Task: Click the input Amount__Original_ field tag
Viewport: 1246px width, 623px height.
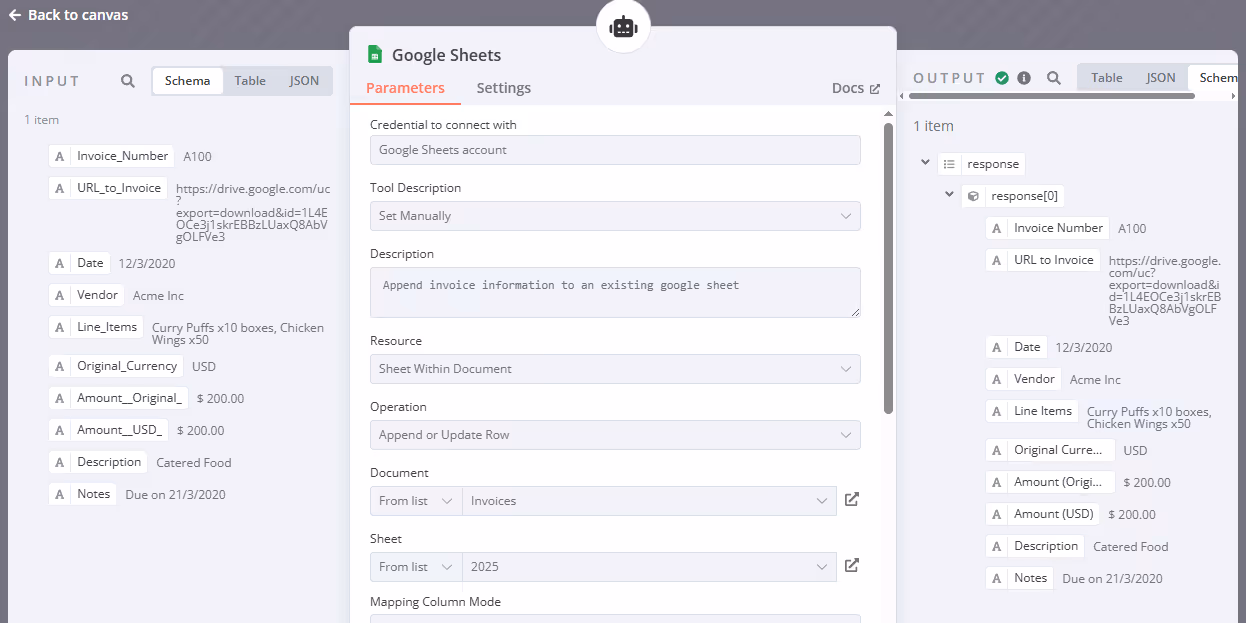Action: [118, 398]
